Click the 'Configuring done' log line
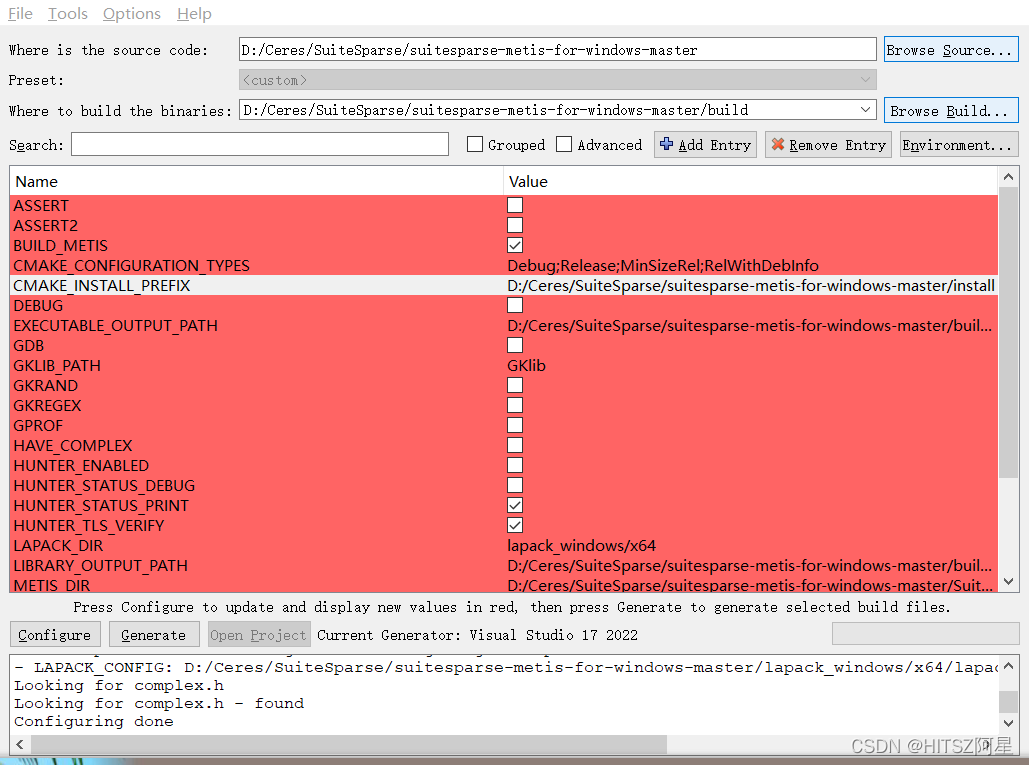This screenshot has height=765, width=1029. (94, 721)
